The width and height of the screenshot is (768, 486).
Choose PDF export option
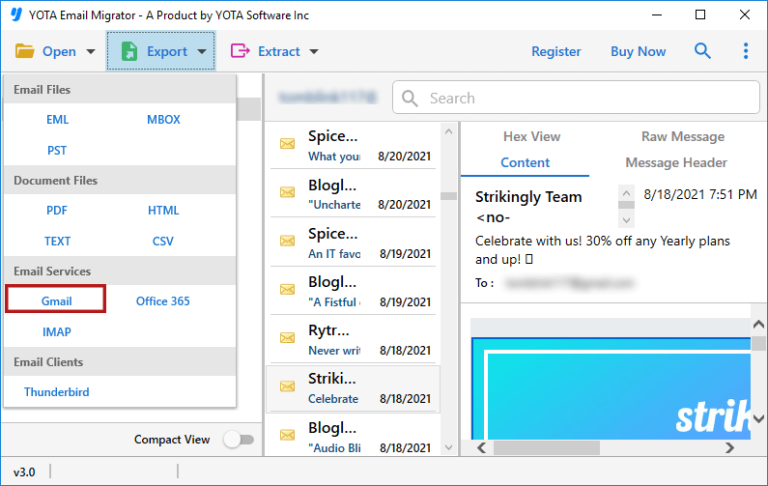tap(57, 210)
